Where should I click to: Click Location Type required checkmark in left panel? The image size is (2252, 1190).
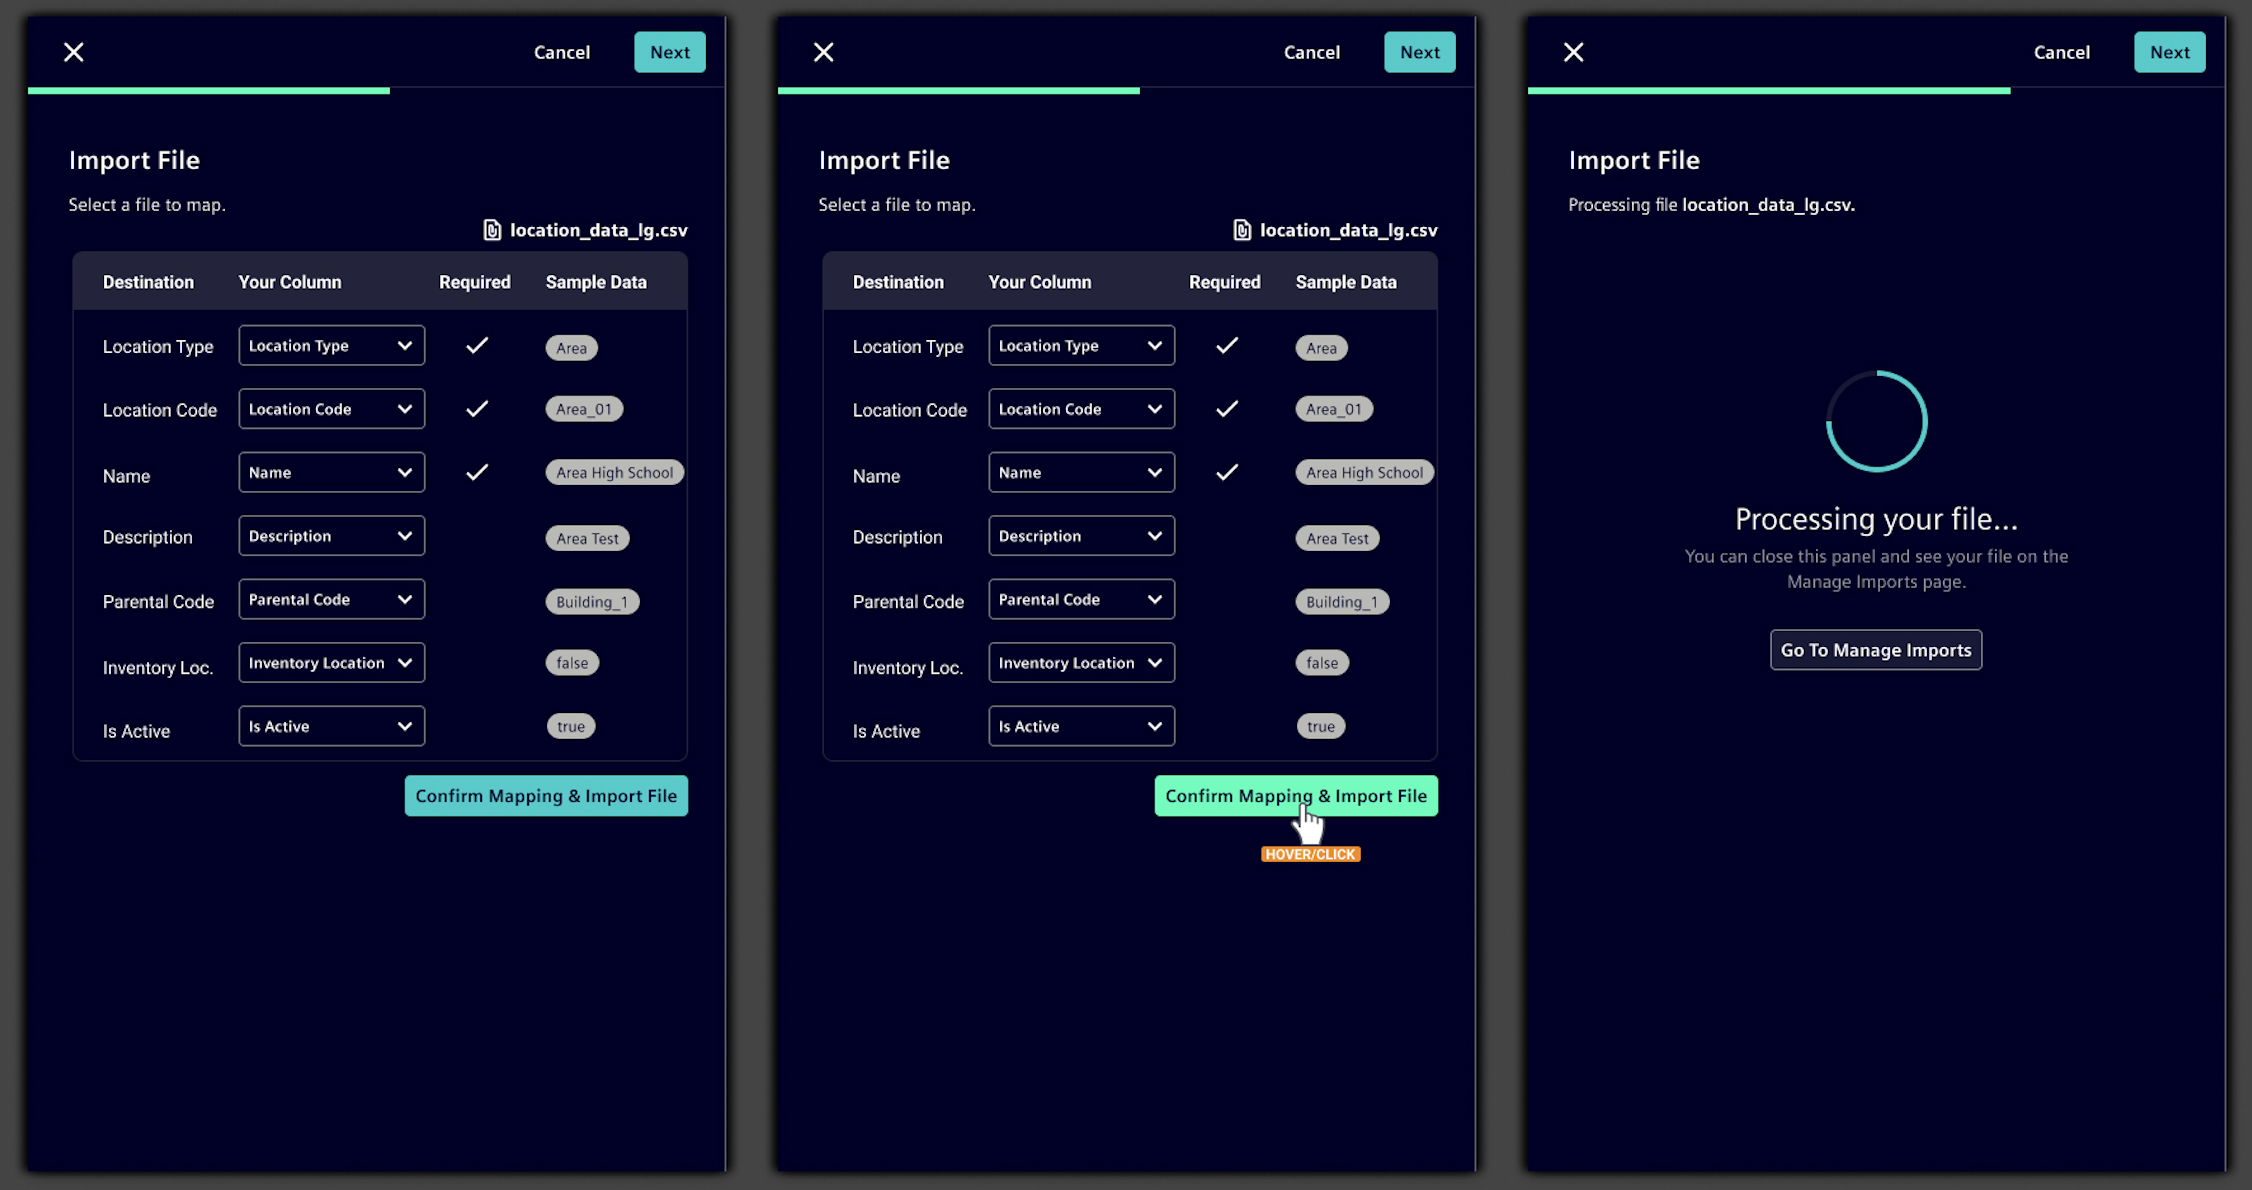pos(477,346)
